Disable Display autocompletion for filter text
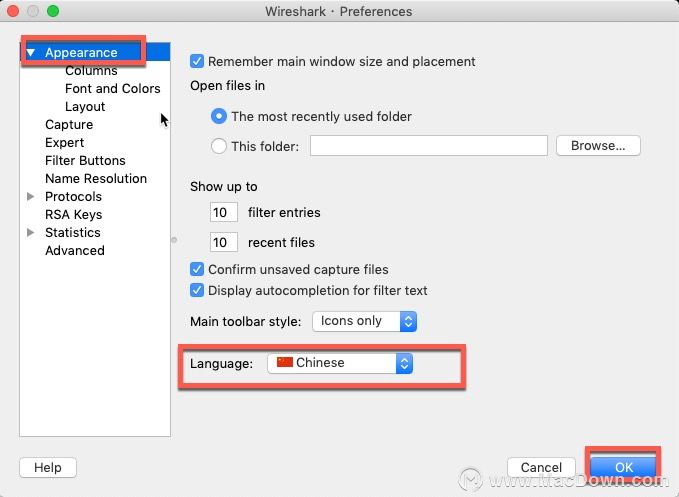Image resolution: width=679 pixels, height=497 pixels. click(197, 290)
